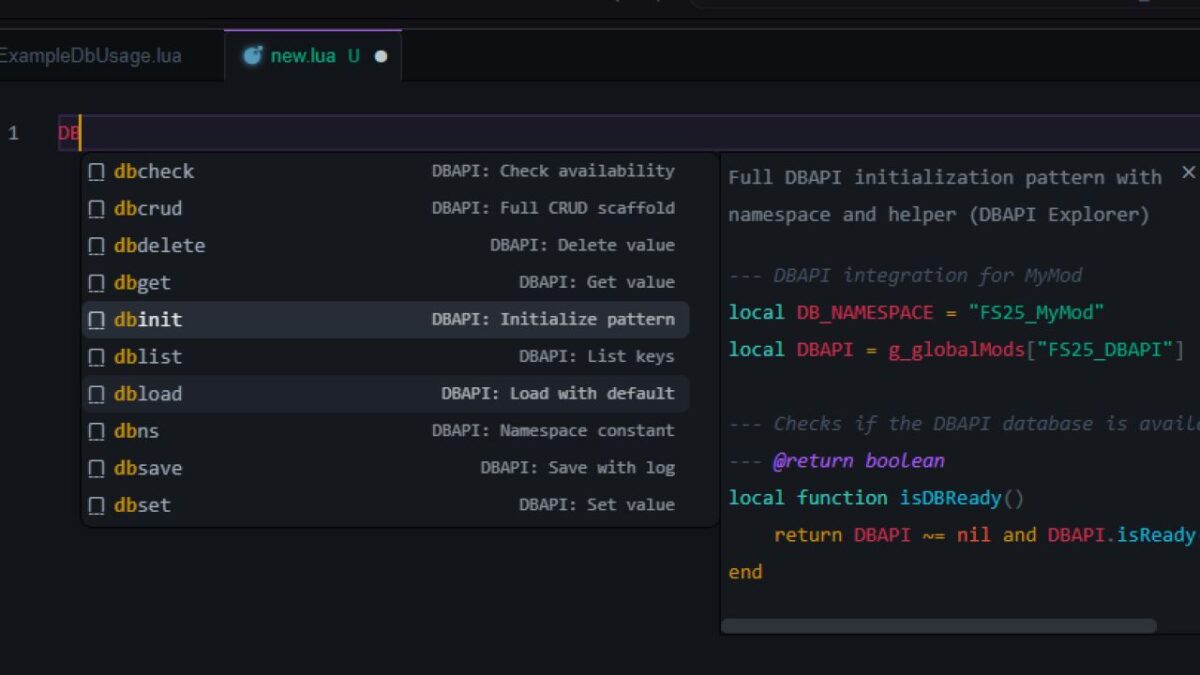Screen dimensions: 1200x675
Task: Click the snippet icon beside dbcheck
Action: [x=96, y=171]
